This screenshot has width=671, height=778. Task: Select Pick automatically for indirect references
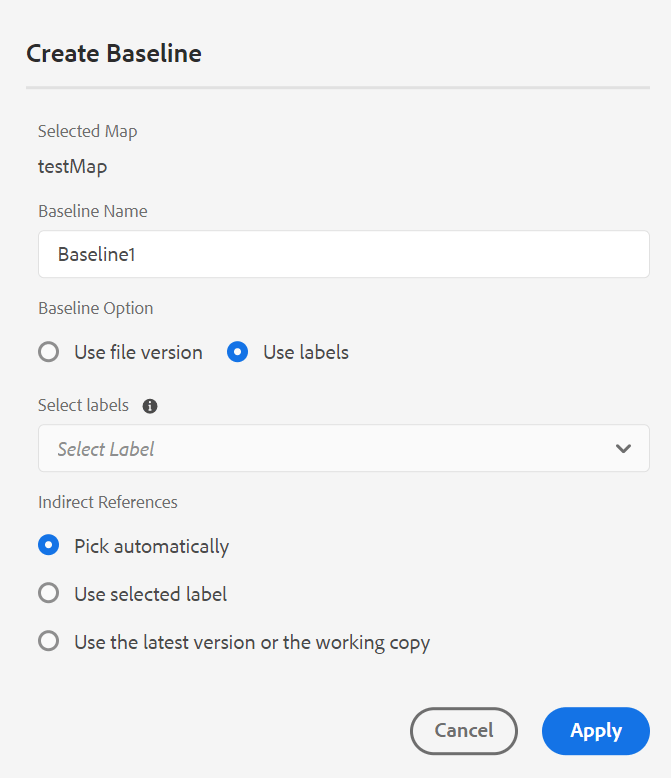click(x=48, y=546)
